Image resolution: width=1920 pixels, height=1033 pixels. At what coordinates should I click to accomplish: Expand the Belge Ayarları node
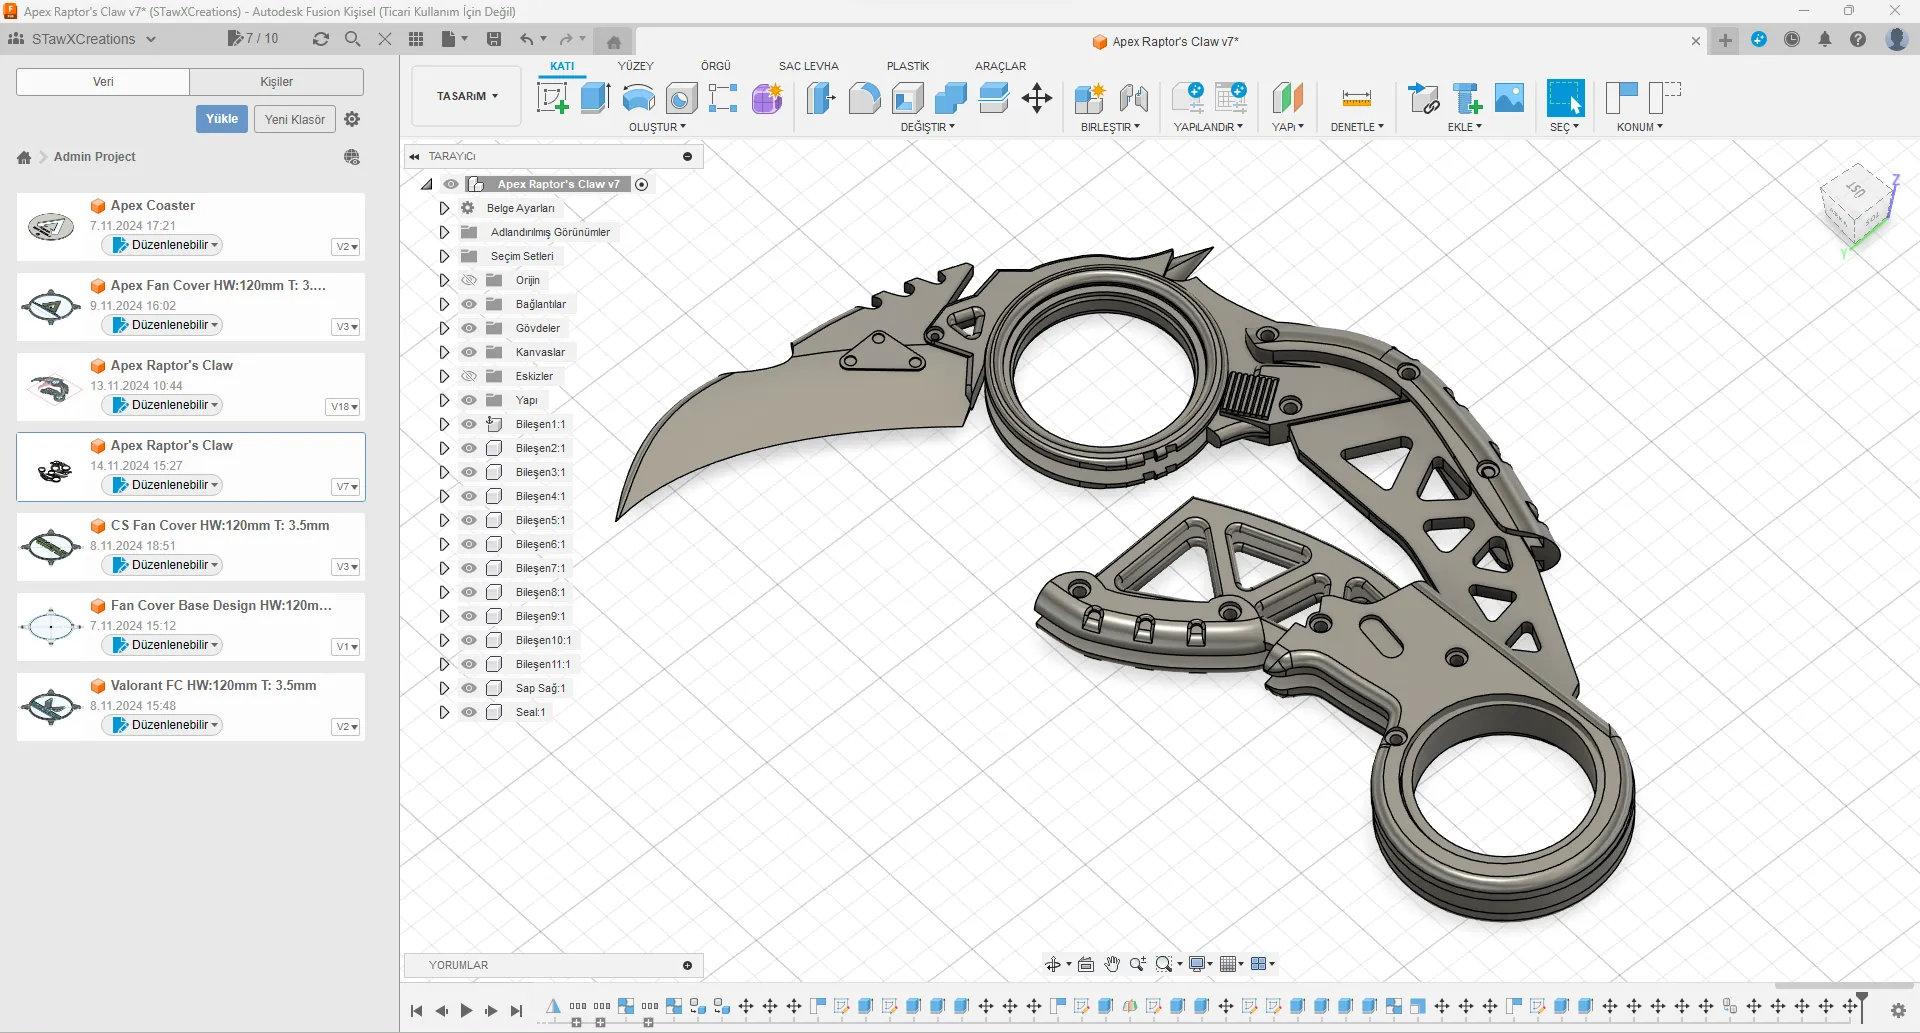tap(444, 208)
